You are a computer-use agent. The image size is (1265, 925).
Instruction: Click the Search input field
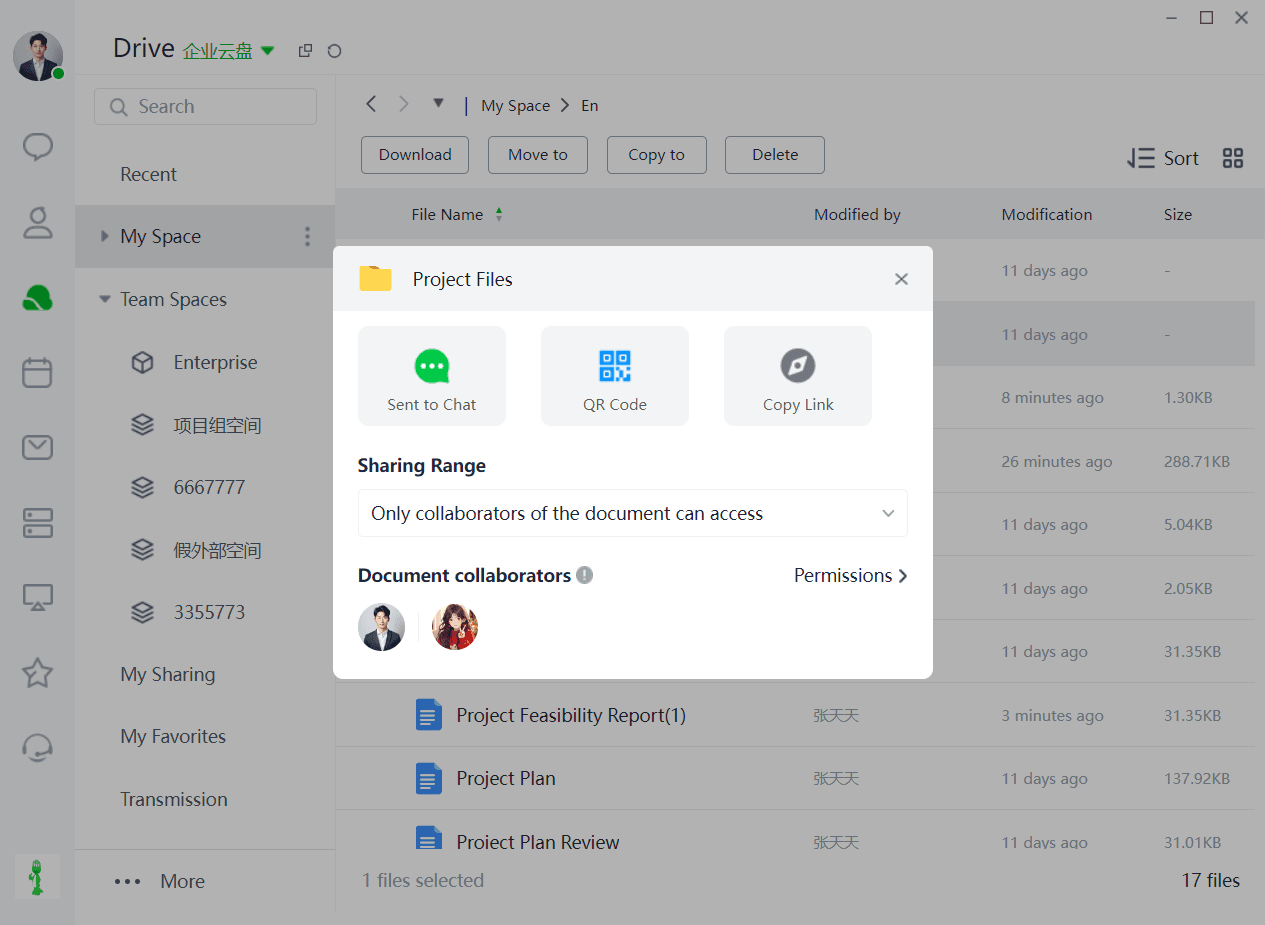[205, 107]
